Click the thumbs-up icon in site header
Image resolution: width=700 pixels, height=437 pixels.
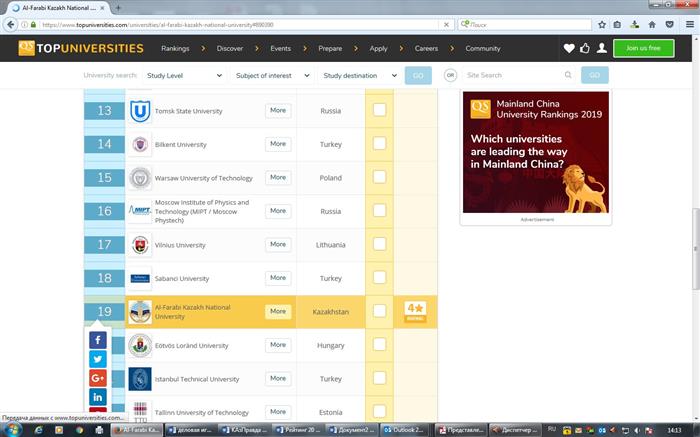585,48
